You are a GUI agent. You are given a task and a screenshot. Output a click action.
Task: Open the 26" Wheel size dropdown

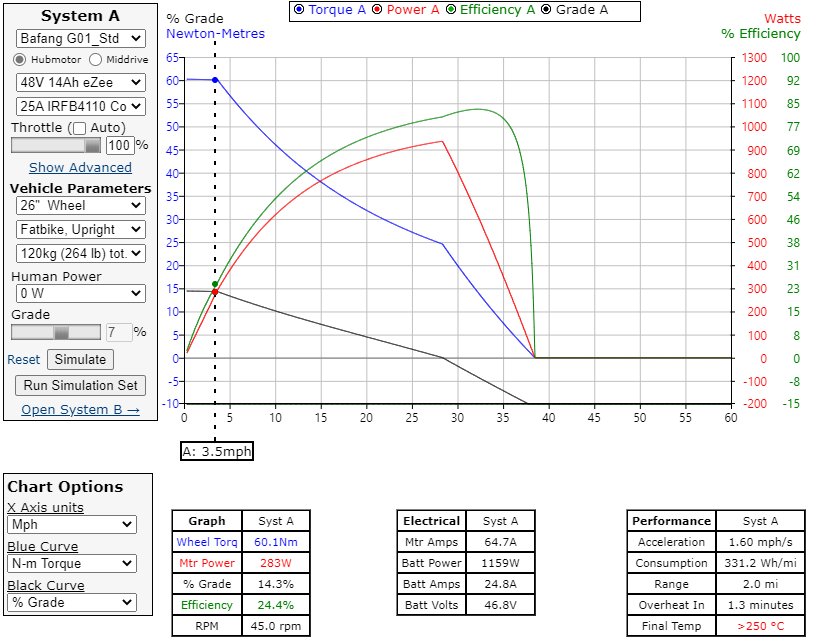80,205
